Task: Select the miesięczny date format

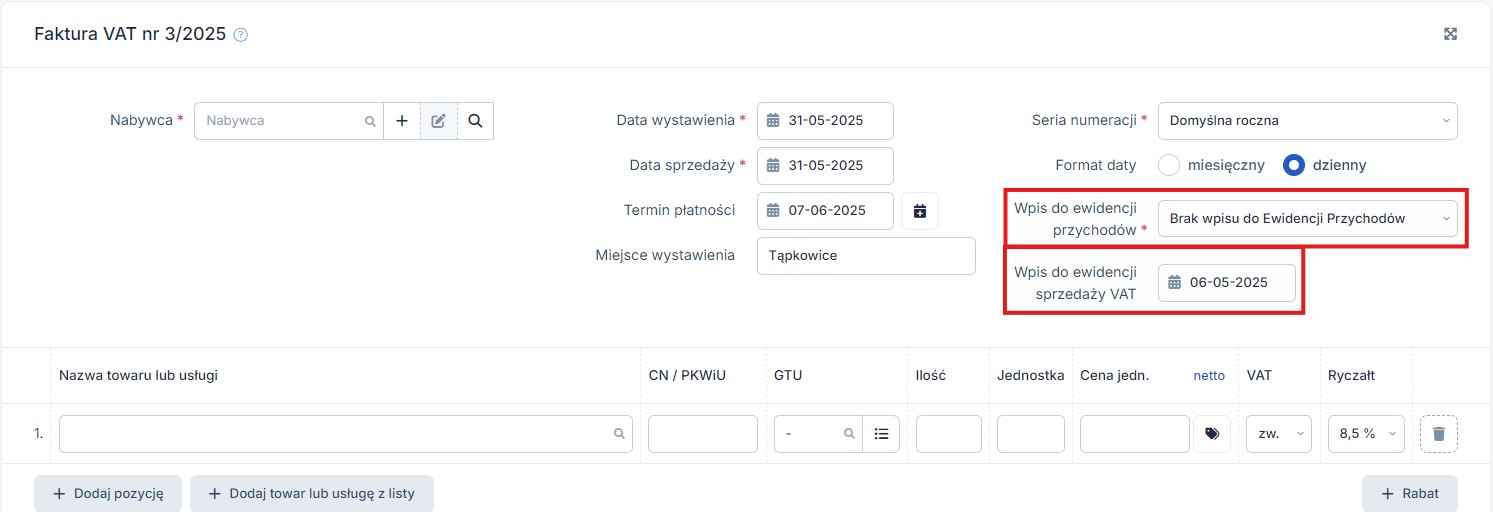Action: coord(1169,165)
